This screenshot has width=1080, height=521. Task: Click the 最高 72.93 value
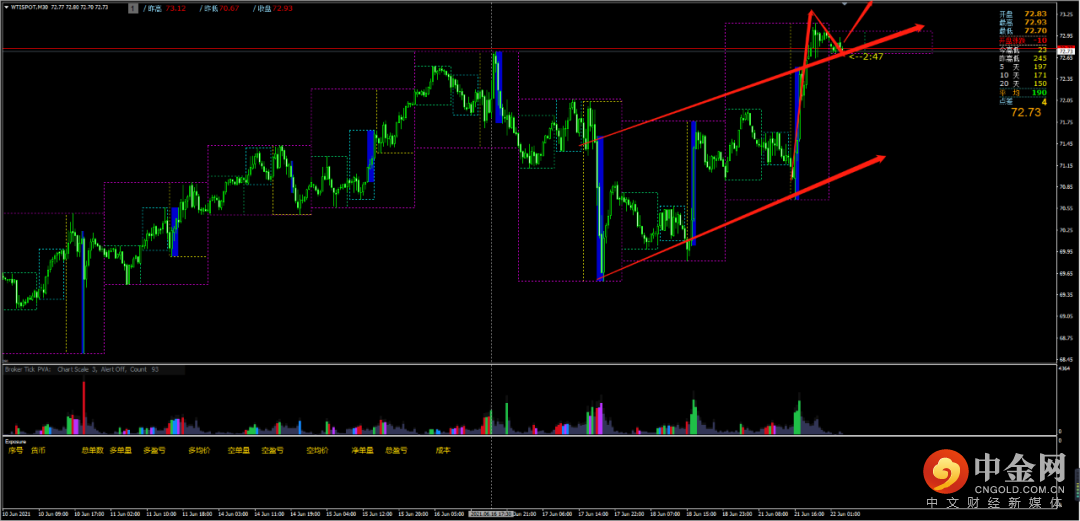tap(1035, 22)
